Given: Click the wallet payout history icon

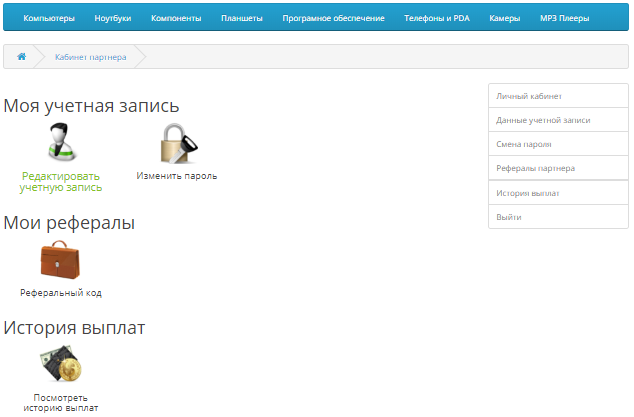Looking at the screenshot, I should pyautogui.click(x=61, y=365).
